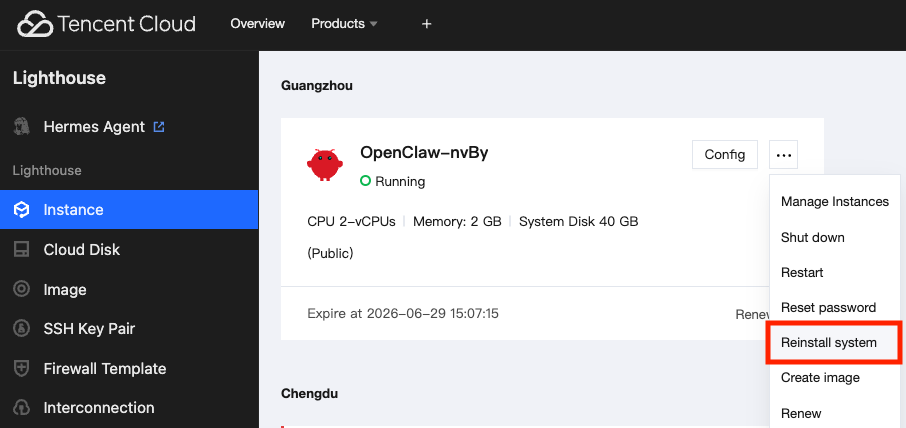Click the Firewall Template shield icon
Viewport: 906px width, 428px height.
coord(21,369)
